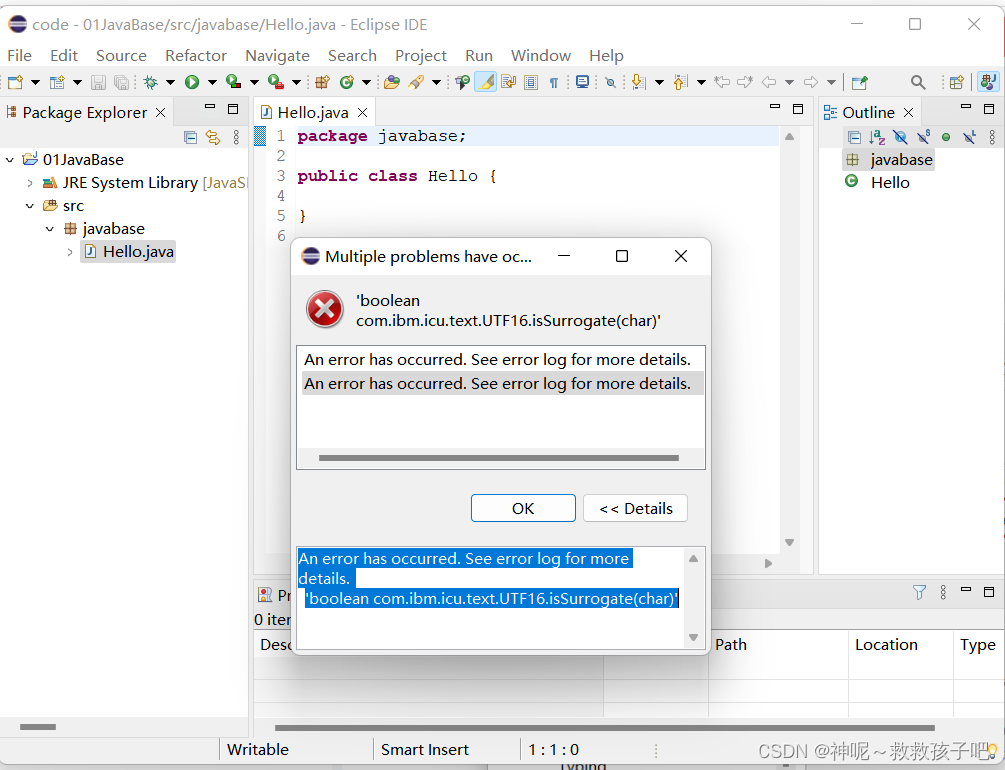Open the Problems view filter funnel icon

click(x=919, y=592)
